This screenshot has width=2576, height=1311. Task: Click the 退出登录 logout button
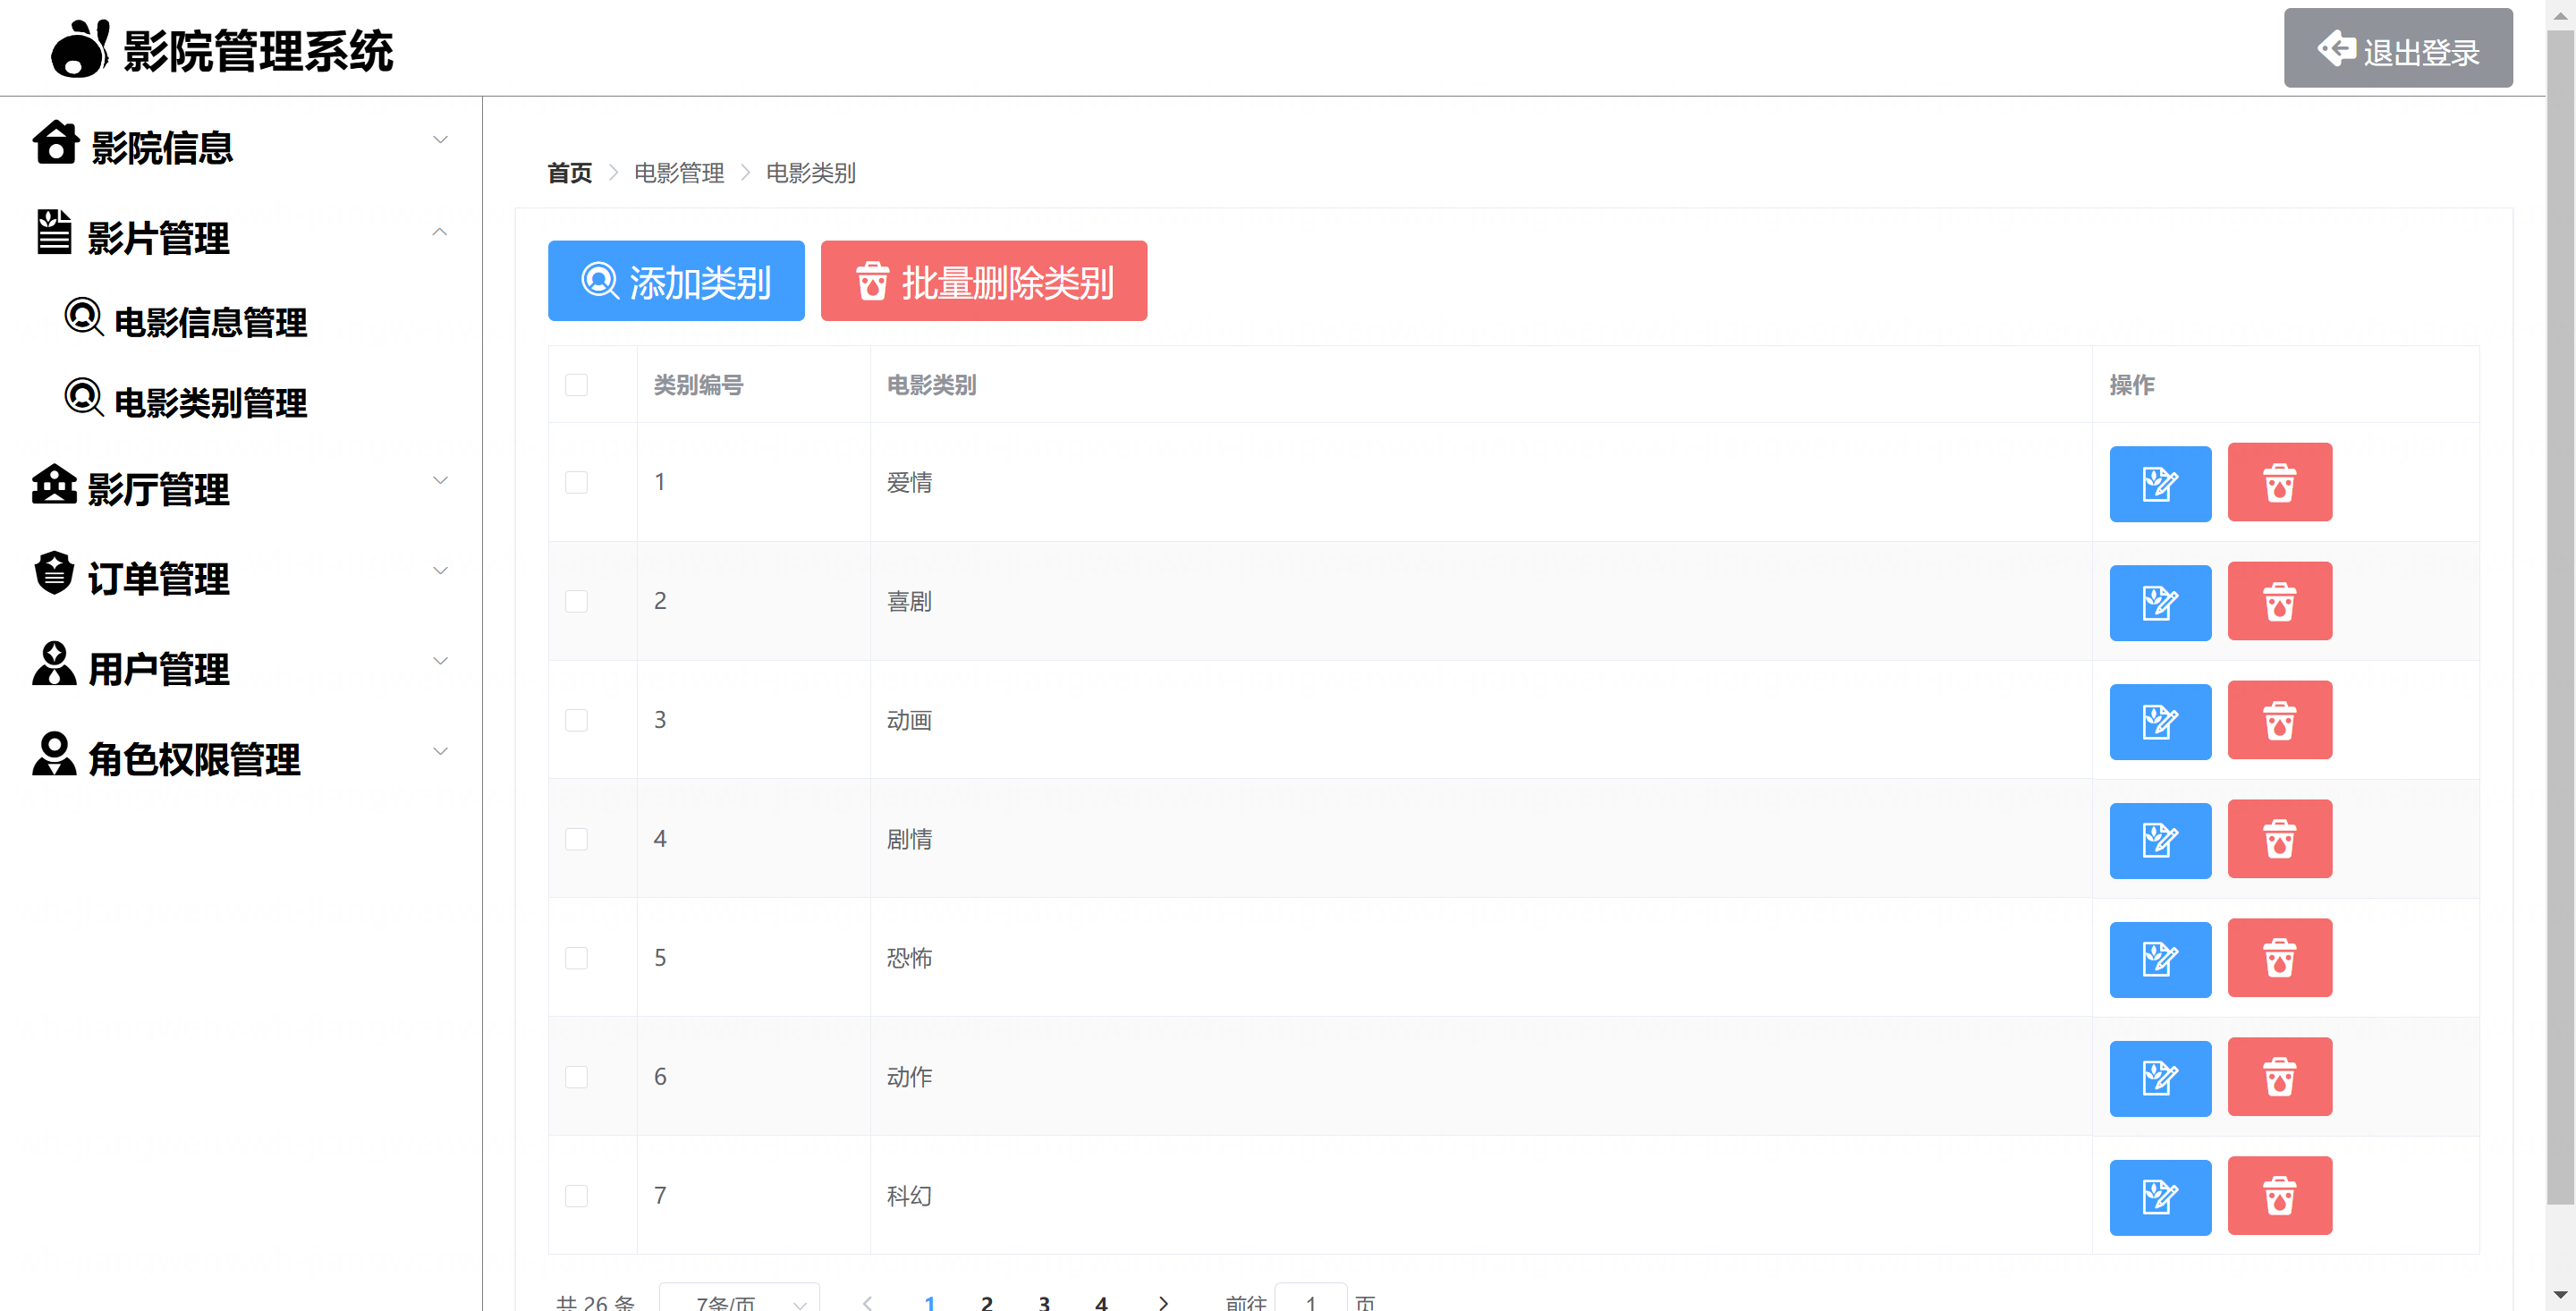coord(2397,49)
